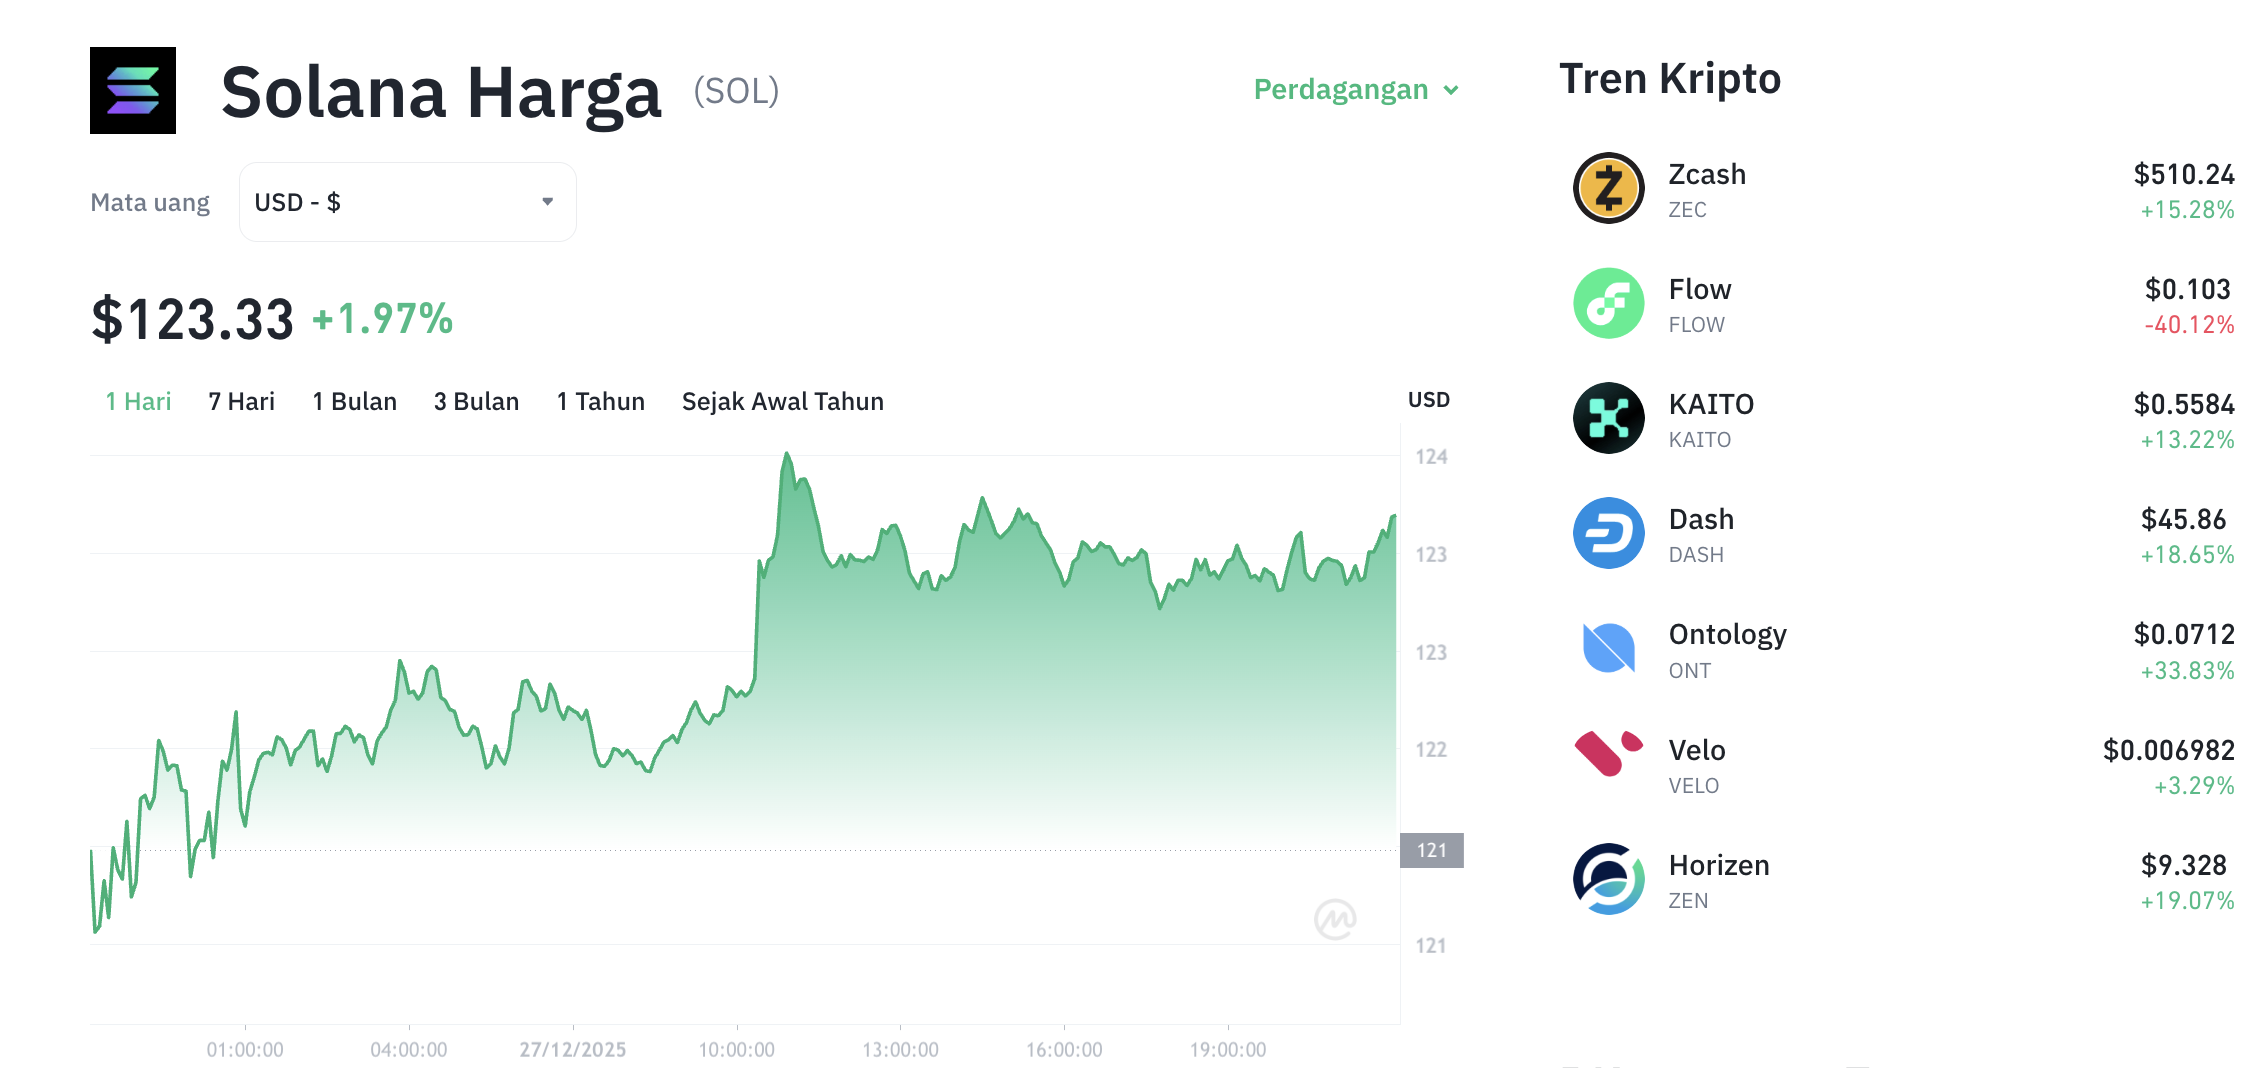Viewport: 2244px width, 1068px height.
Task: Select the 1 Hari time range
Action: coord(137,401)
